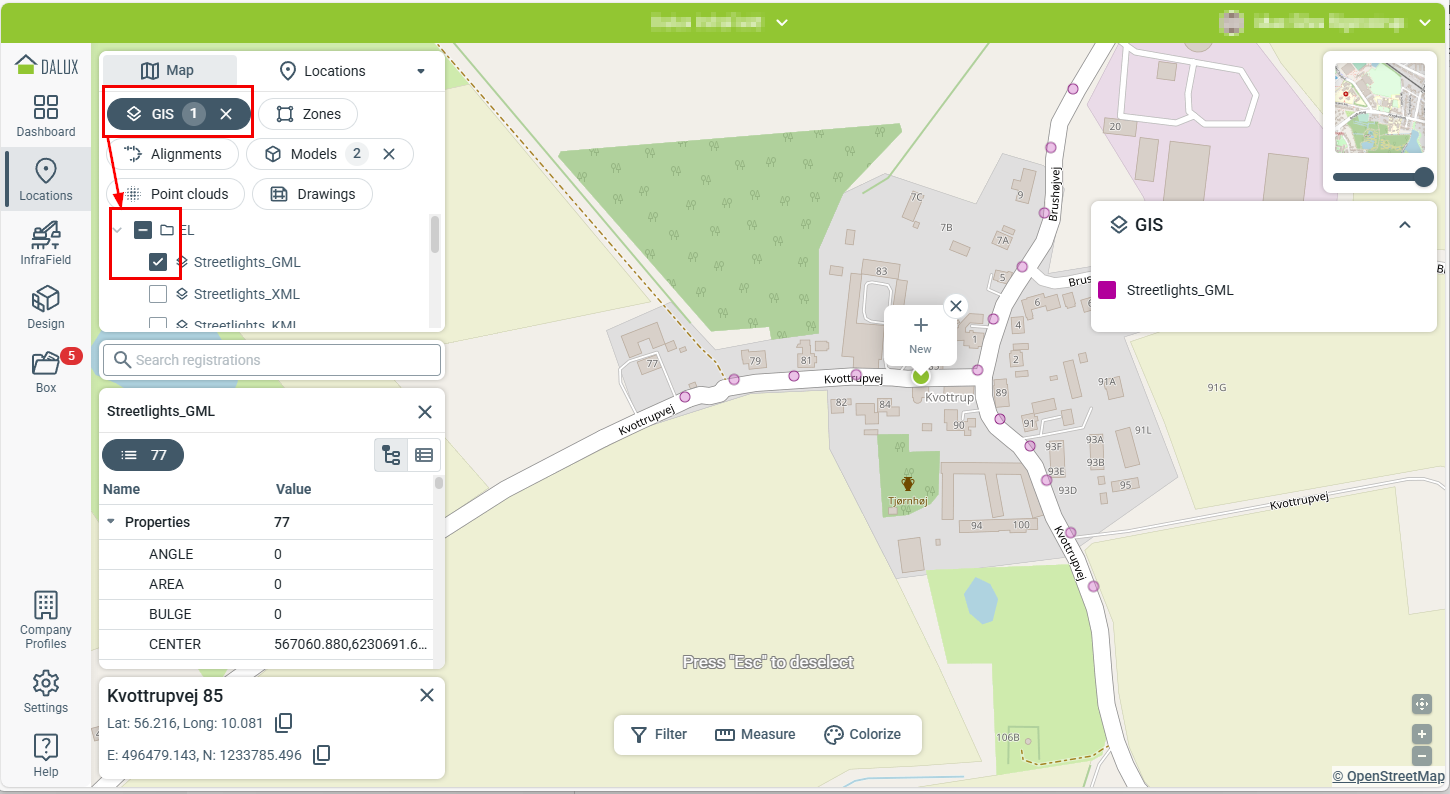
Task: Copy the Easting/Northing coordinates
Action: (322, 755)
